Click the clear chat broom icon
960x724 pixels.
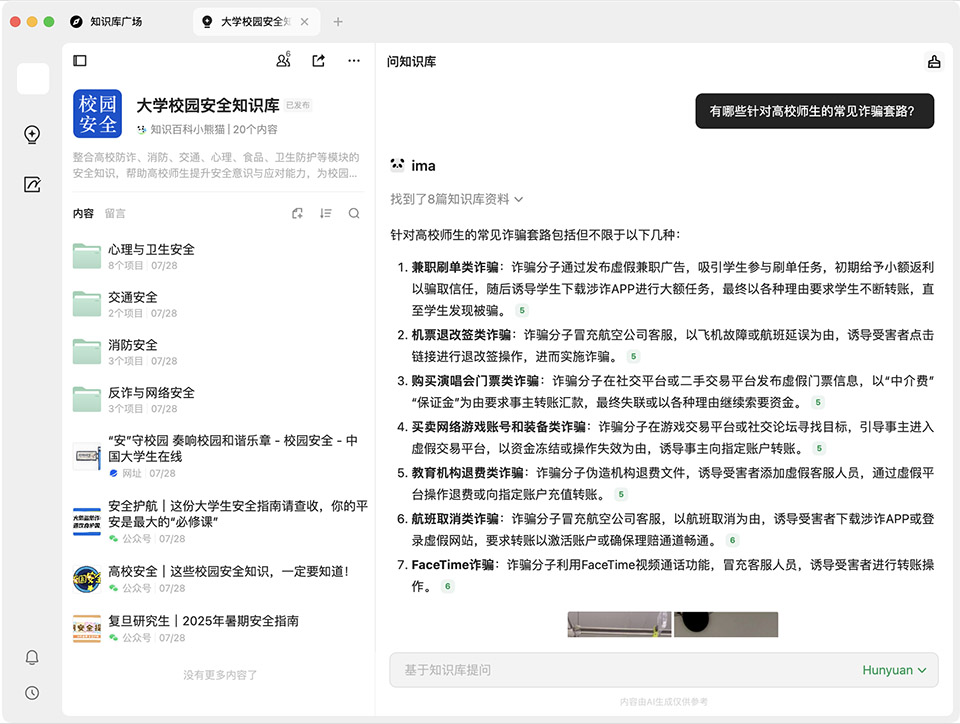934,62
